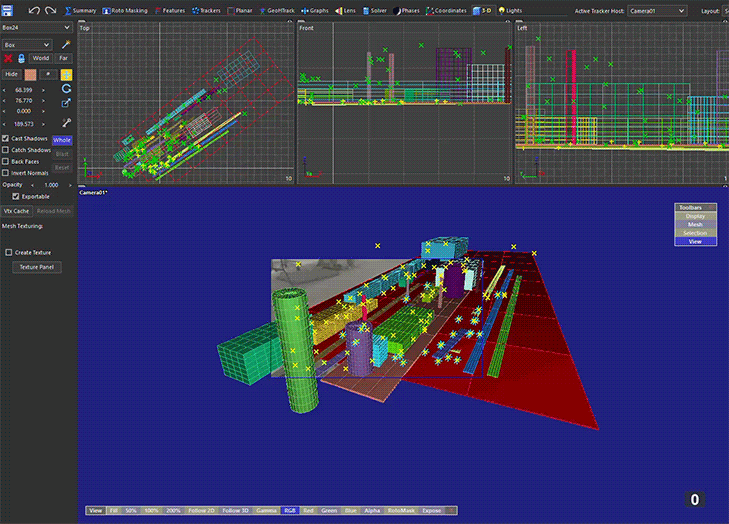
Task: Enable the Catch Shadows checkbox
Action: coord(6,150)
